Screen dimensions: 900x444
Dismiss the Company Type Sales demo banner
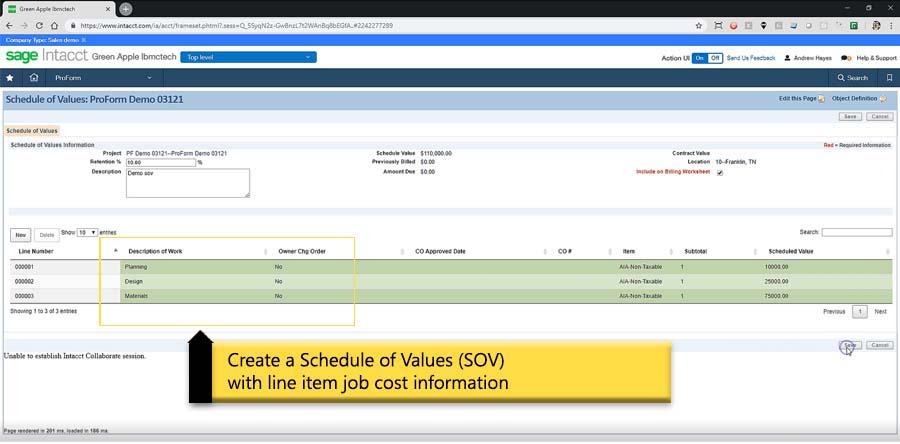83,40
